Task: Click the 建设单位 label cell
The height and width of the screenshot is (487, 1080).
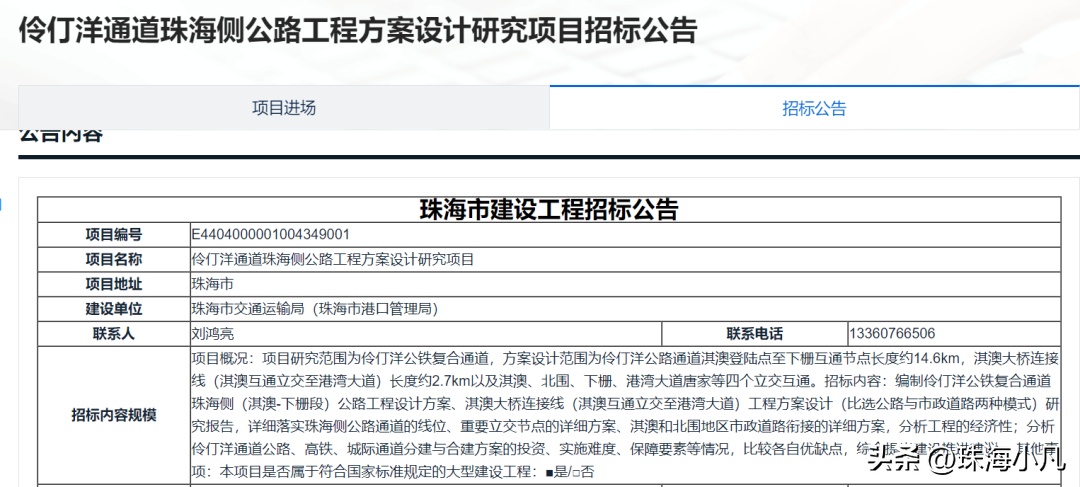Action: coord(114,309)
